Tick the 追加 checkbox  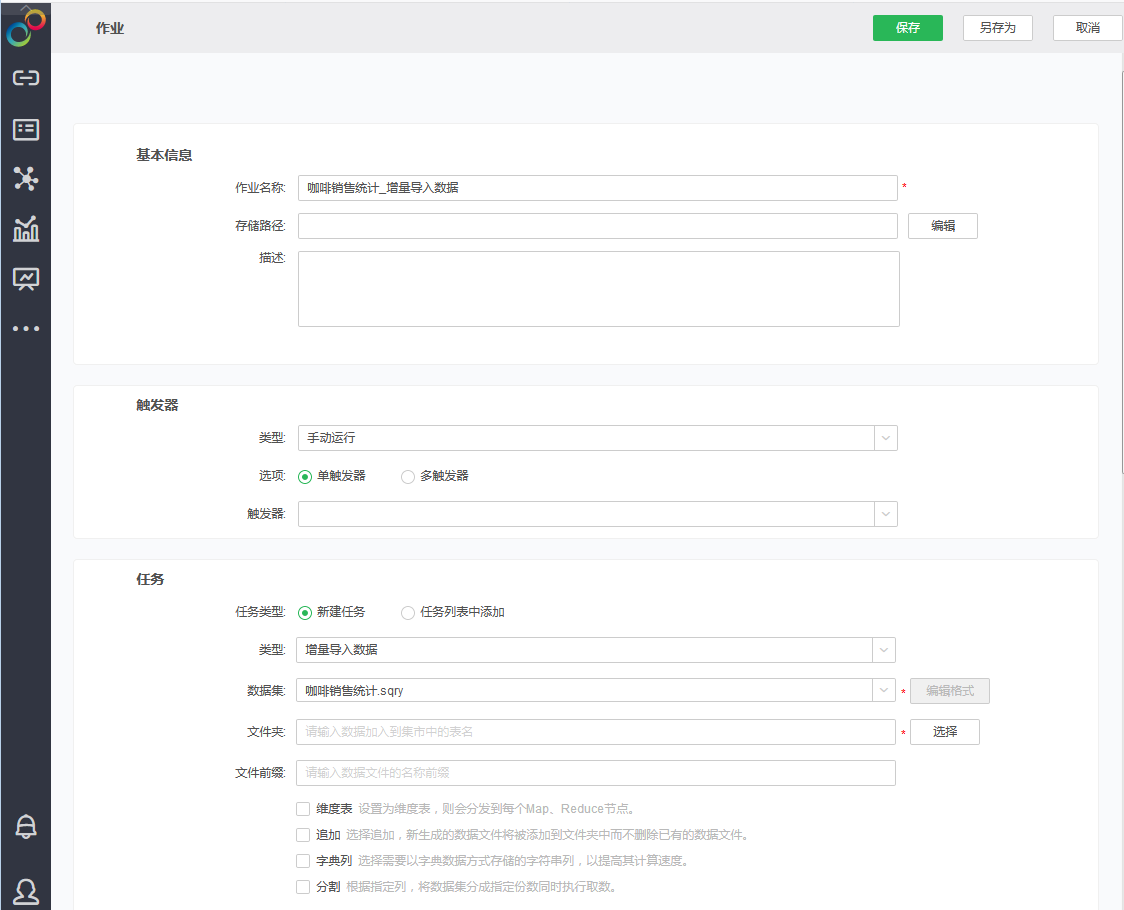click(x=303, y=835)
